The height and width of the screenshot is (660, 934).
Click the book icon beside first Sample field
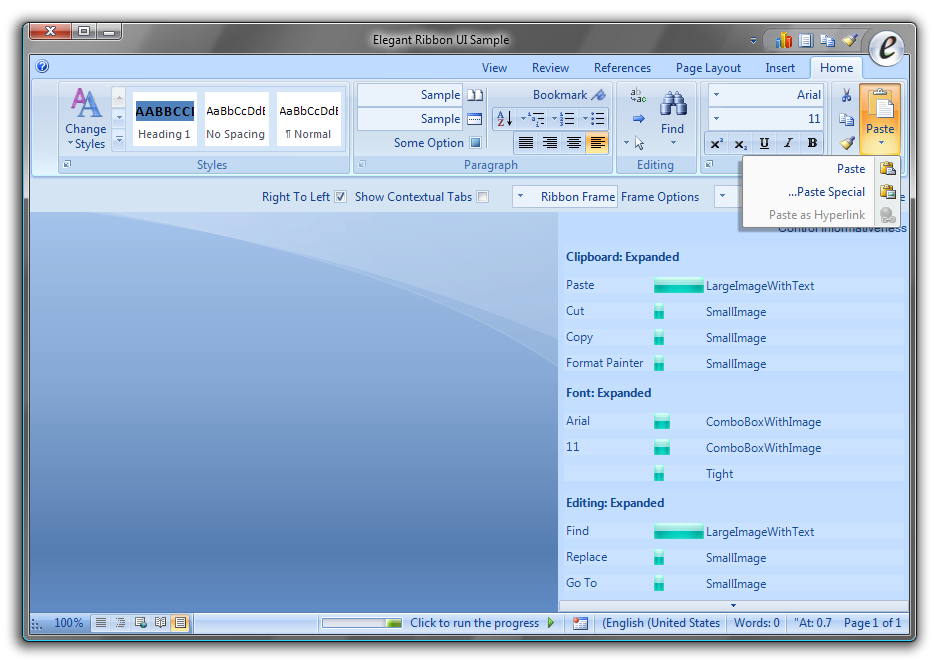coord(475,95)
